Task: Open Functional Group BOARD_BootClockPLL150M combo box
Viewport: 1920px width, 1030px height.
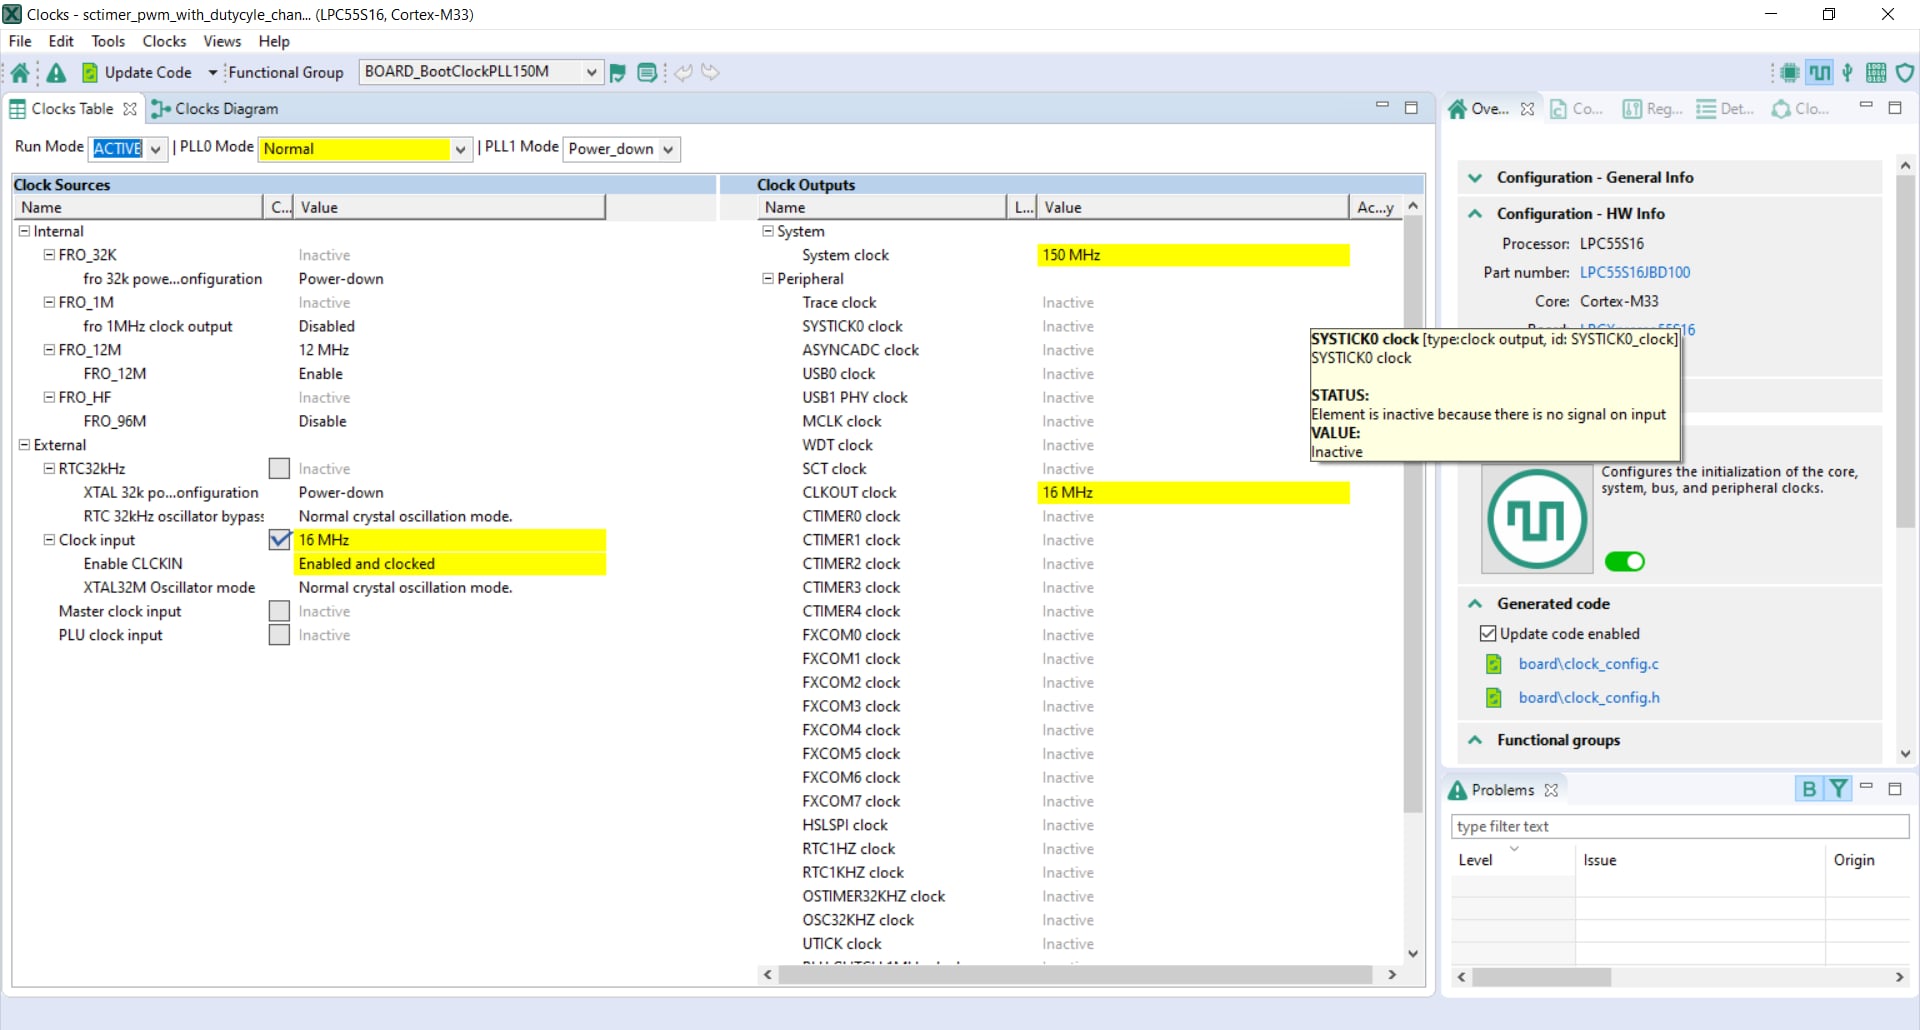Action: coord(480,72)
